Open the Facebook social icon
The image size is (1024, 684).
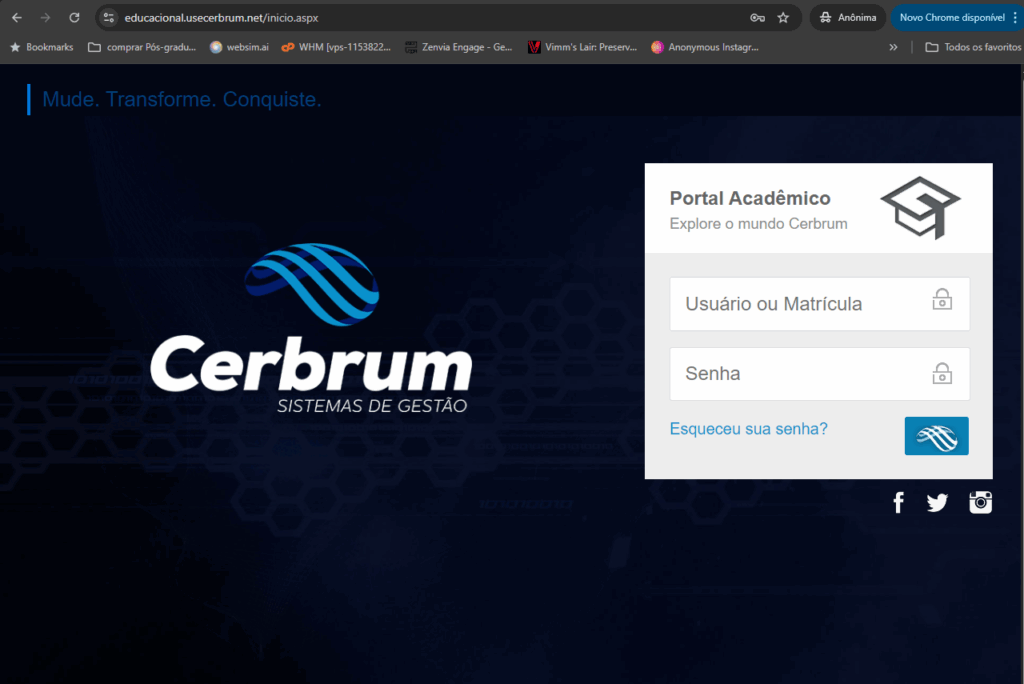pyautogui.click(x=899, y=502)
